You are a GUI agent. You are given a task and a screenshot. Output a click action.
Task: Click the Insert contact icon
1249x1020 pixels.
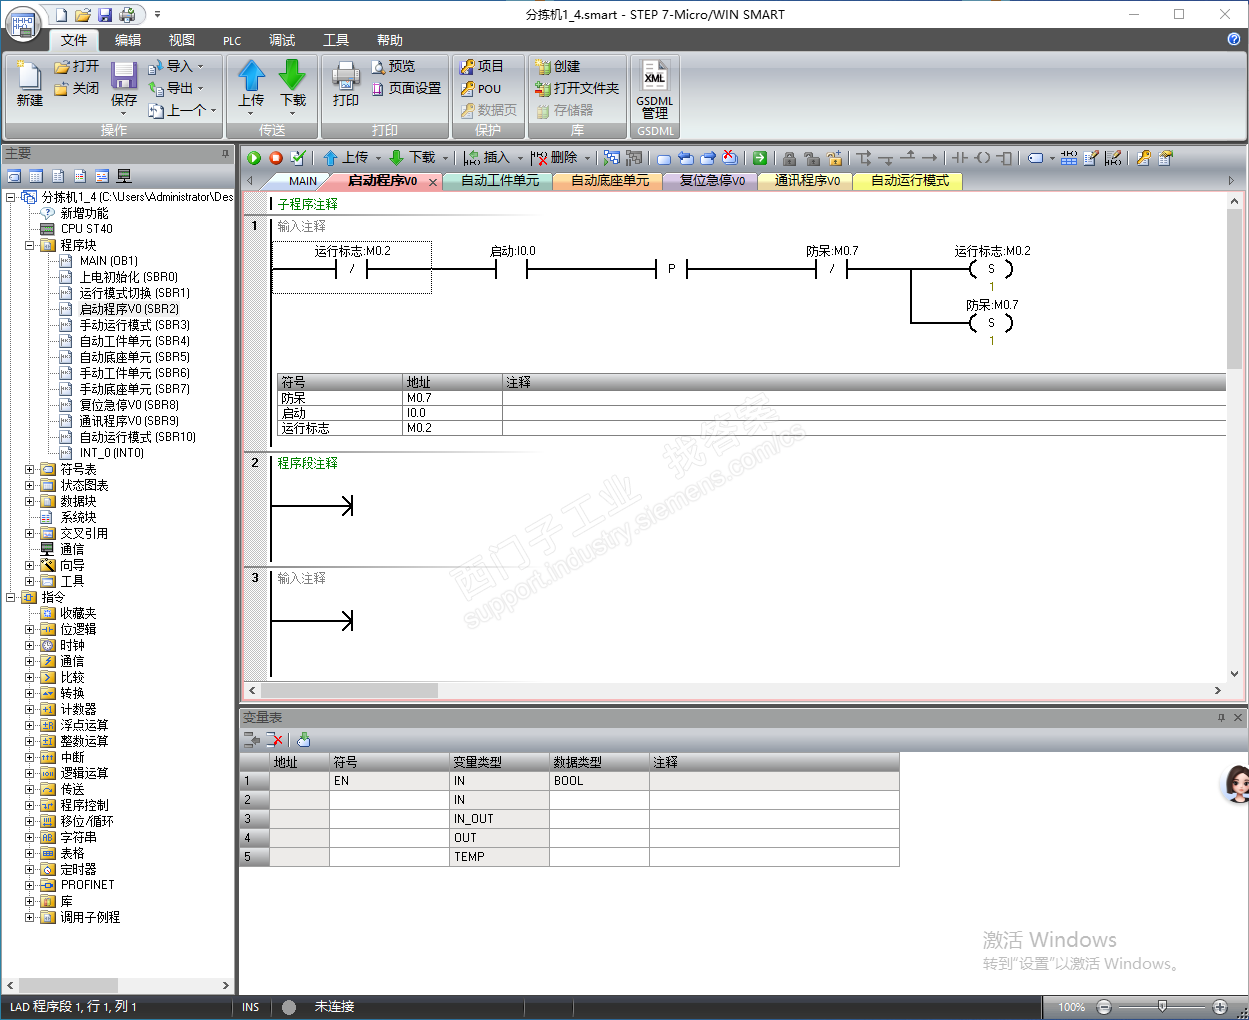[960, 158]
